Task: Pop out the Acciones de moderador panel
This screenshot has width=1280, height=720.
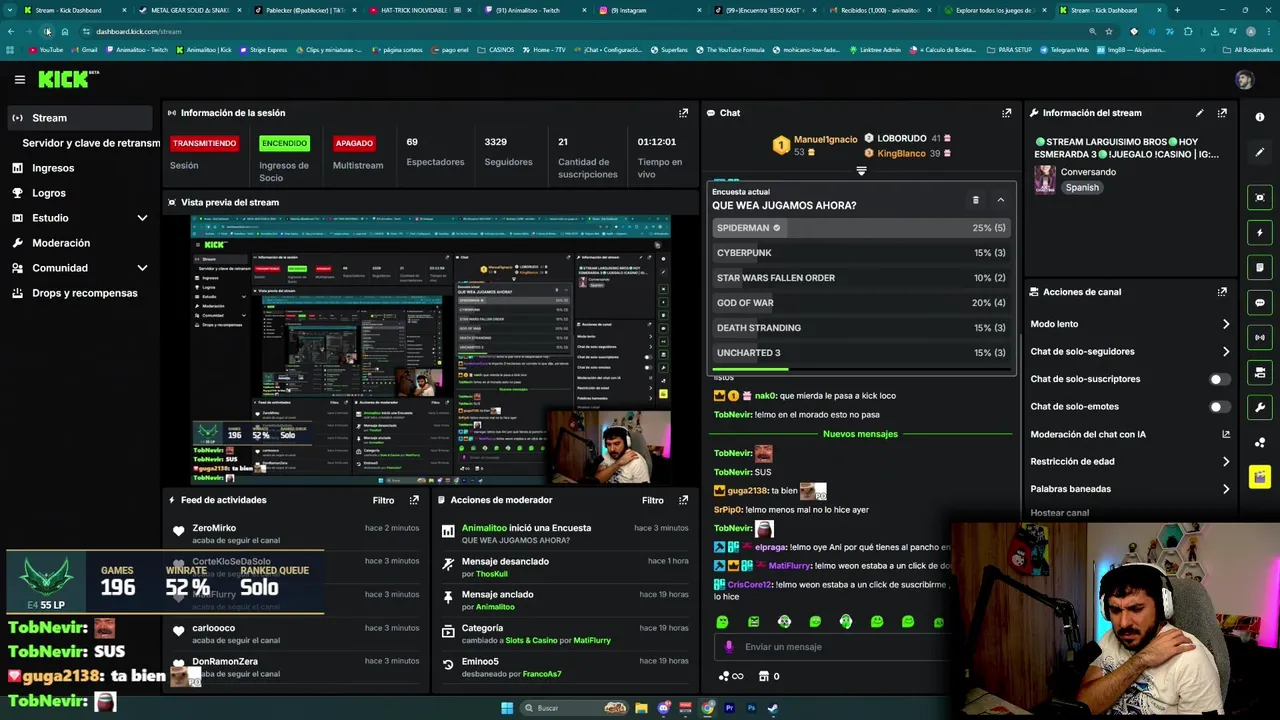Action: (683, 500)
